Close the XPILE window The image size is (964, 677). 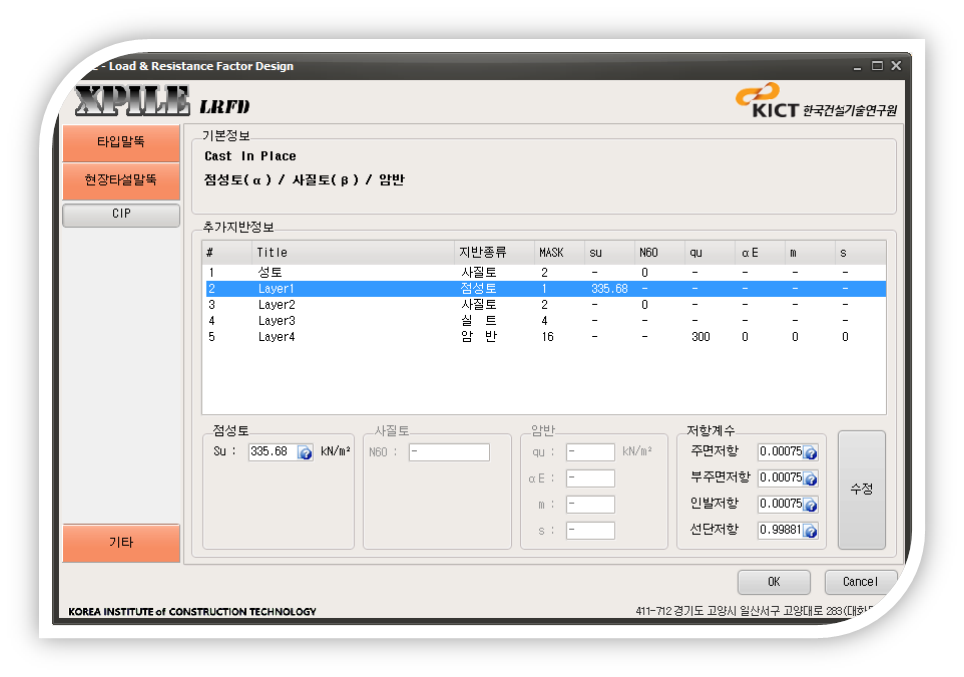896,65
